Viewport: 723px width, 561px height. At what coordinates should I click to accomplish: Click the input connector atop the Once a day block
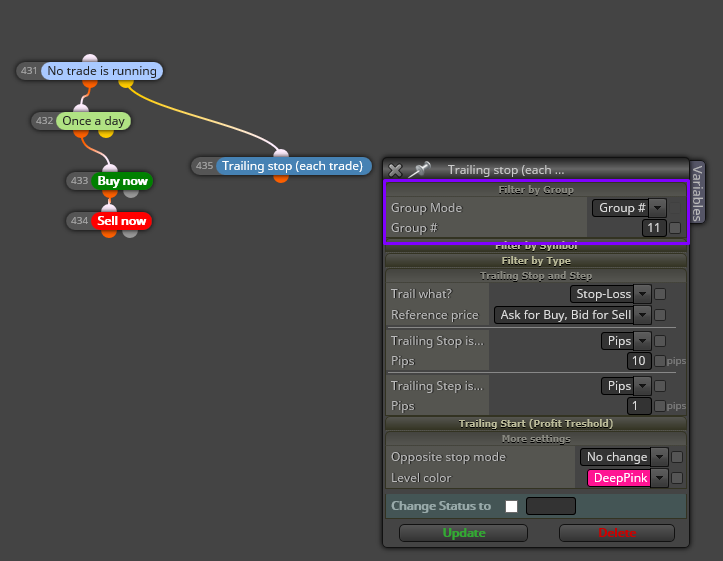pyautogui.click(x=81, y=108)
